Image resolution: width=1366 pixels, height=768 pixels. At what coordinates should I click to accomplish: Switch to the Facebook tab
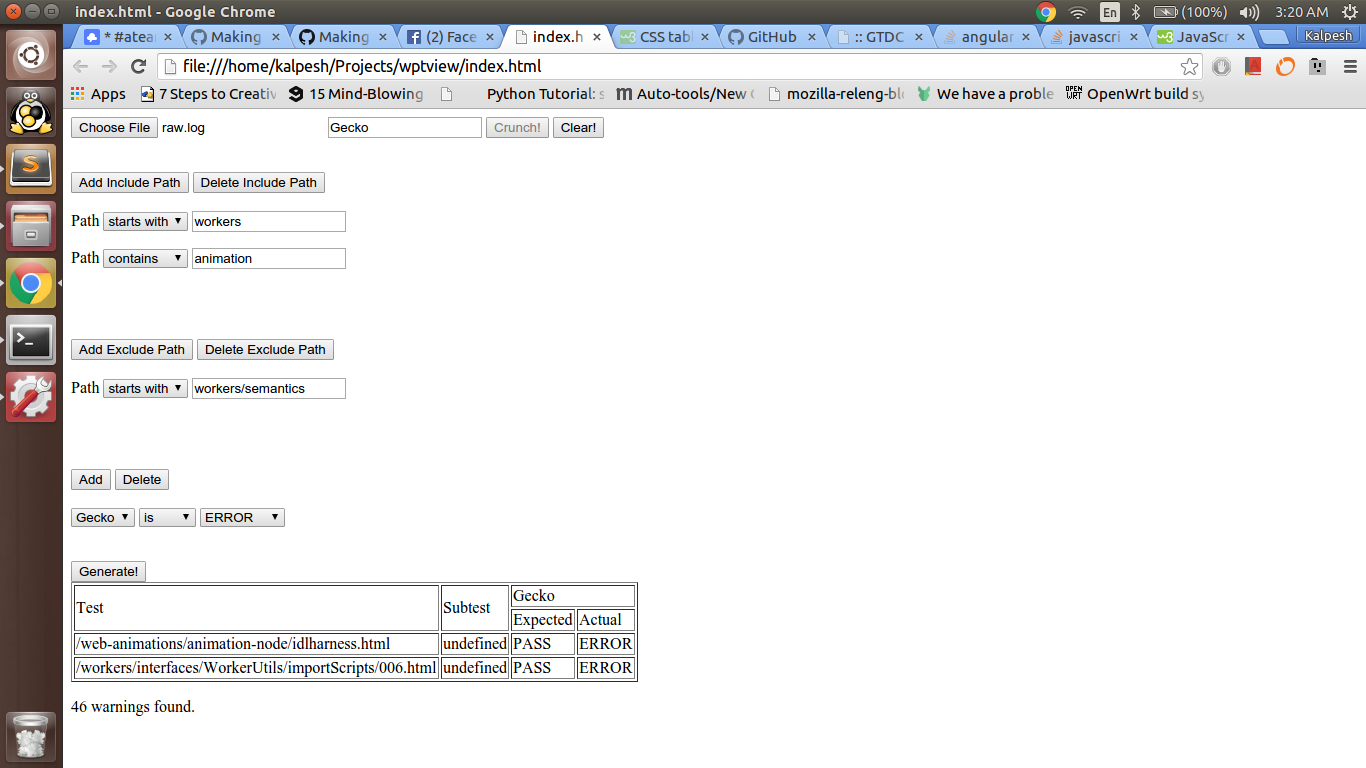click(x=450, y=37)
